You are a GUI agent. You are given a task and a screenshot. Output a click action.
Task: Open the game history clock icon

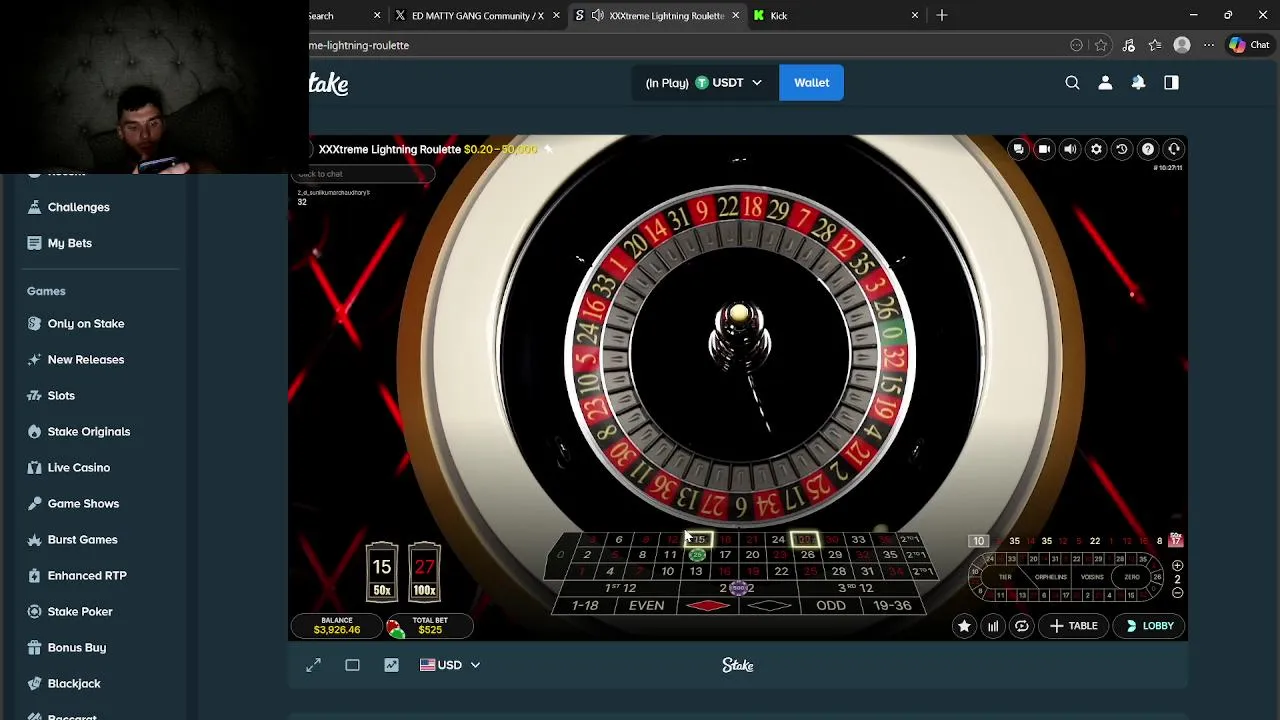pyautogui.click(x=1122, y=149)
